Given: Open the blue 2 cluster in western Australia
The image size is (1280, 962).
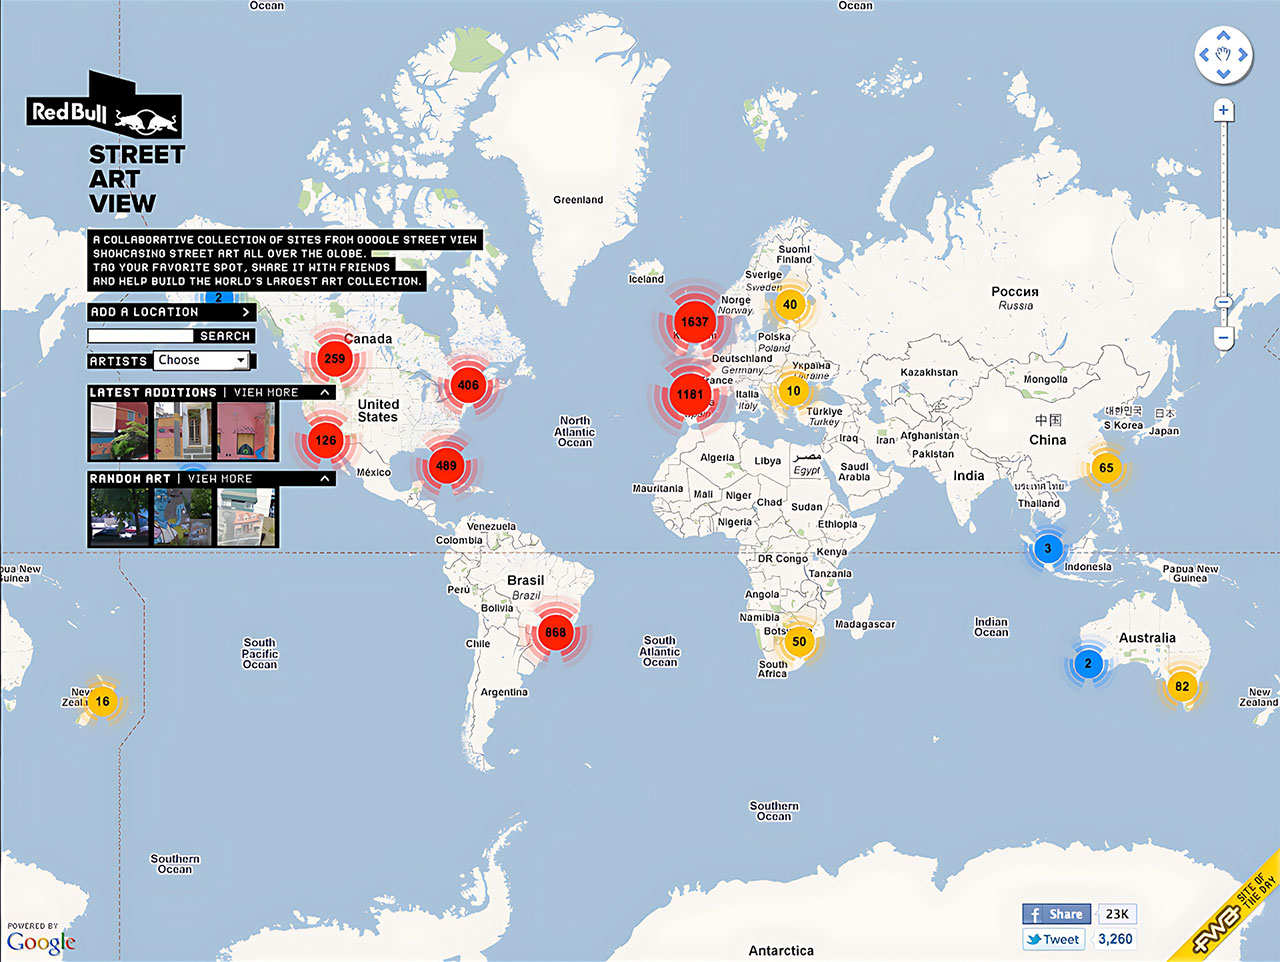Looking at the screenshot, I should click(x=1088, y=663).
